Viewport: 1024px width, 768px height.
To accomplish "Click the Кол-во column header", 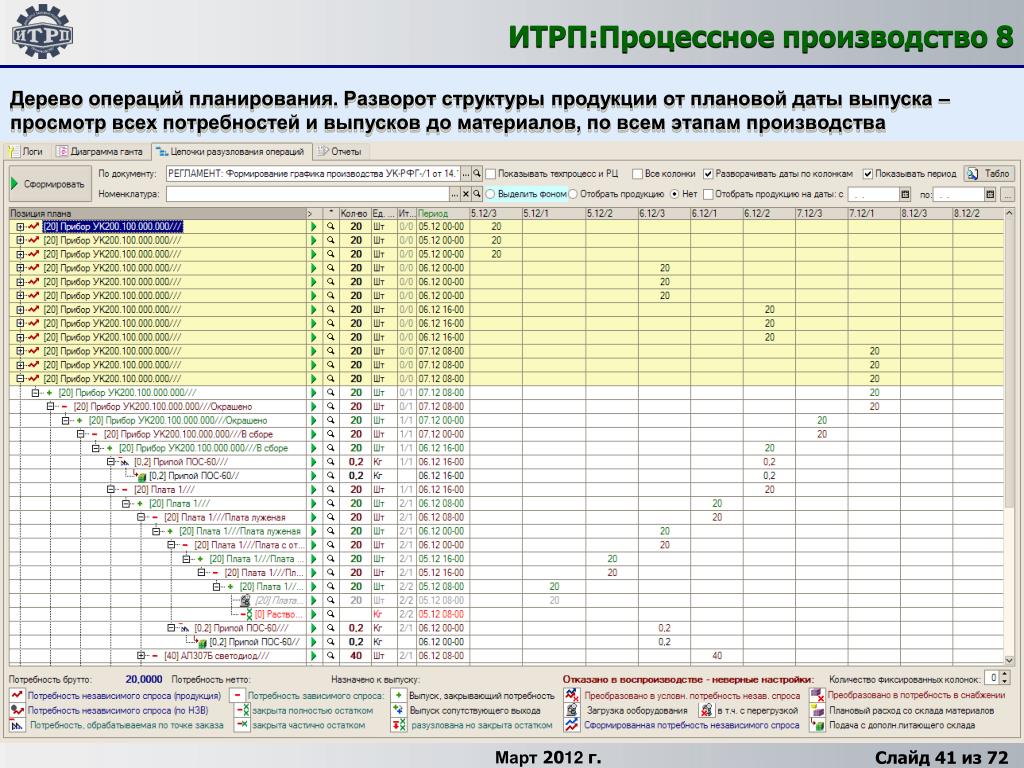I will pos(355,214).
